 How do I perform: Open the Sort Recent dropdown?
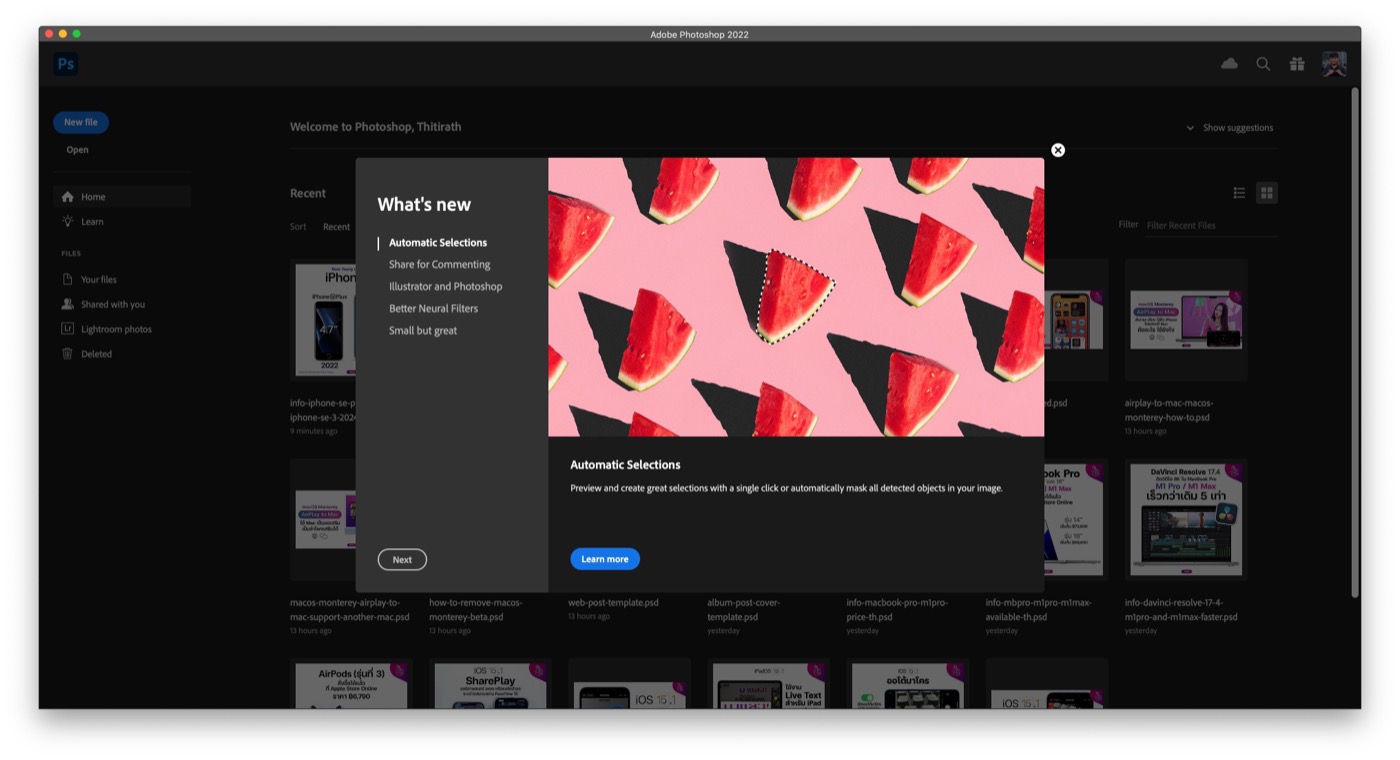click(336, 227)
